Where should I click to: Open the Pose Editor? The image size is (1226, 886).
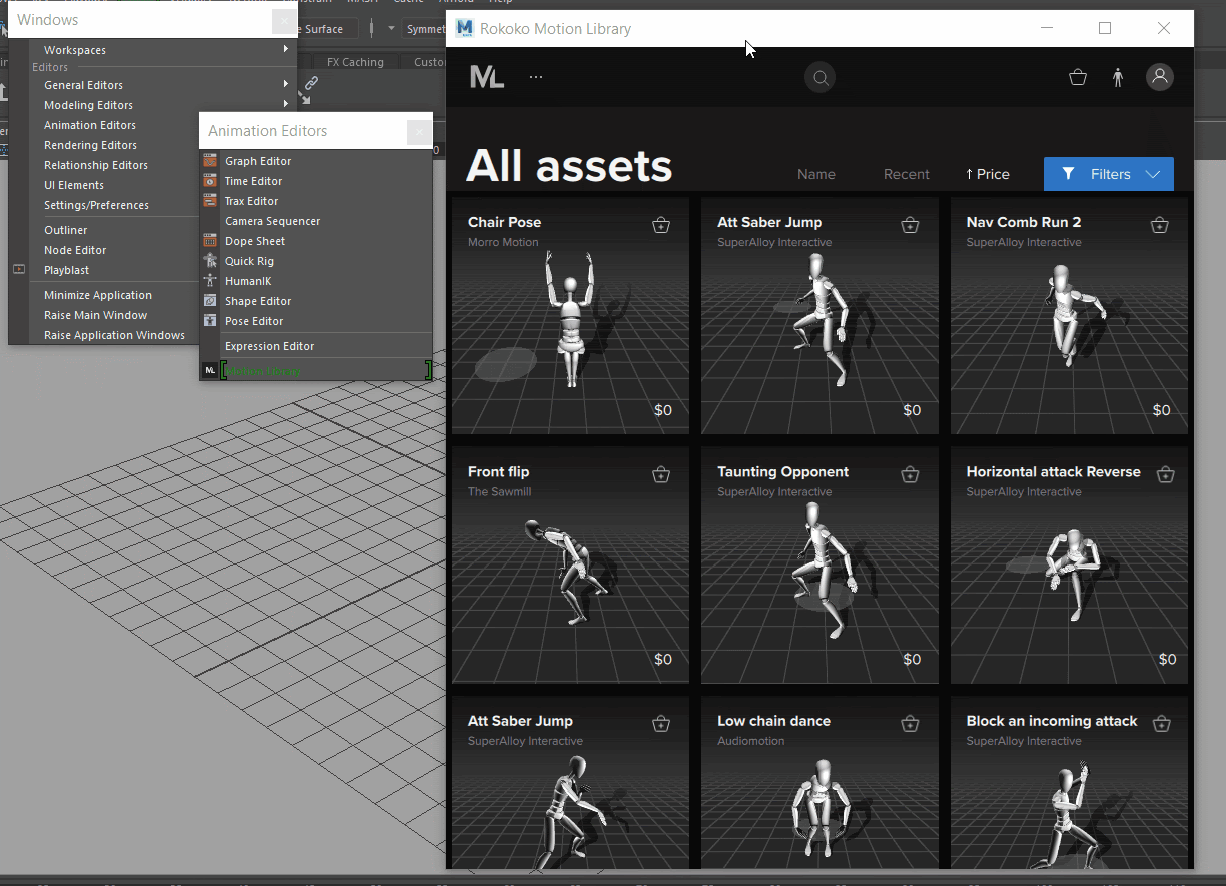[x=254, y=321]
